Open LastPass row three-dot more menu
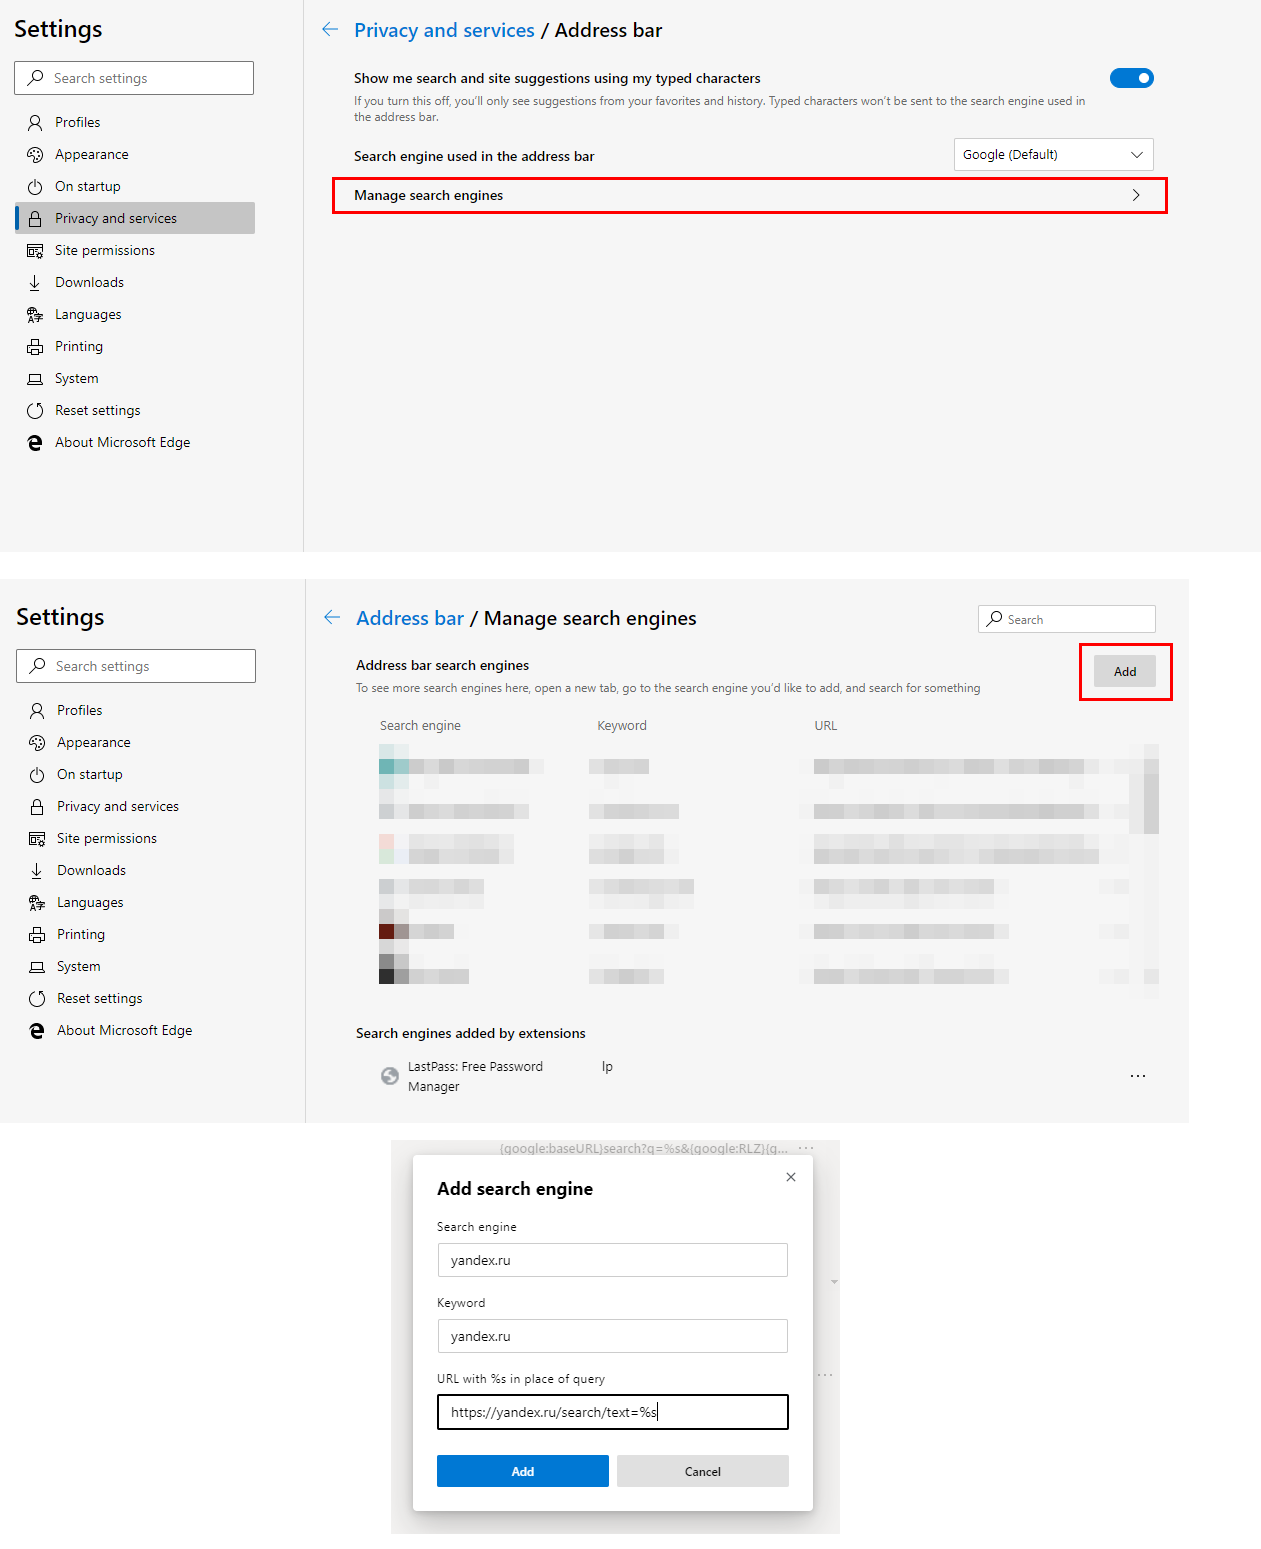1261x1549 pixels. 1138,1076
